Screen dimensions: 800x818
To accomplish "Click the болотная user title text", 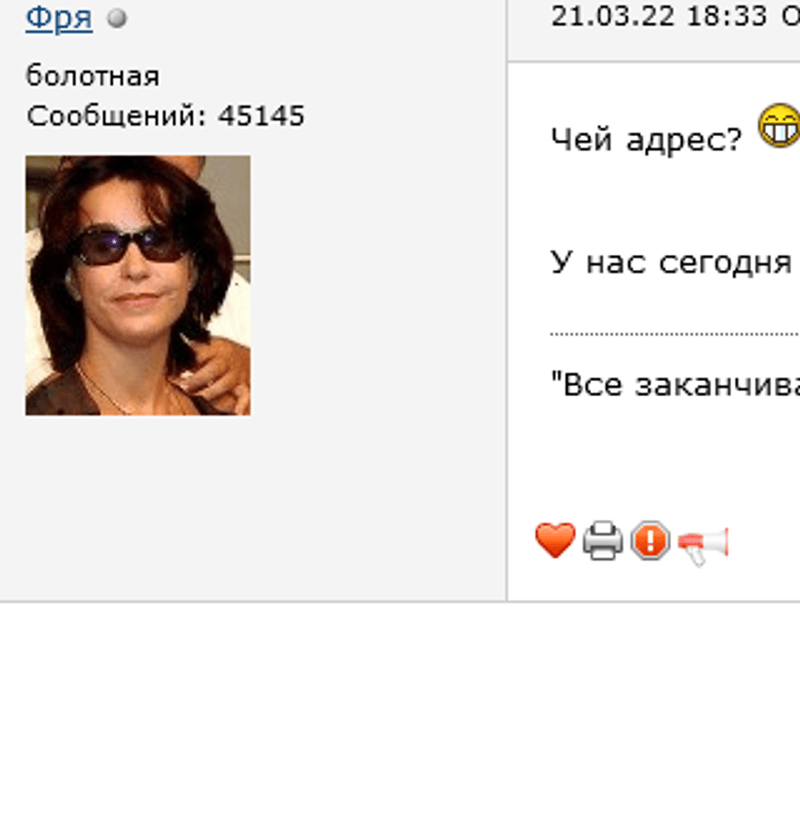I will (x=92, y=76).
